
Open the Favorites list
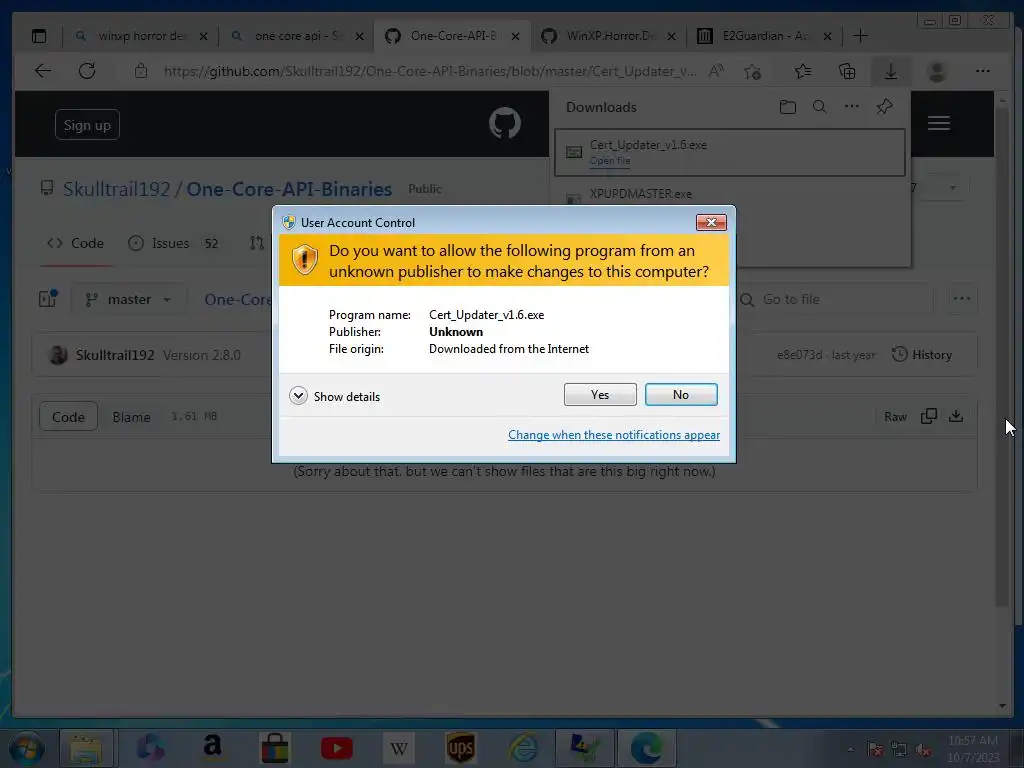pos(803,71)
